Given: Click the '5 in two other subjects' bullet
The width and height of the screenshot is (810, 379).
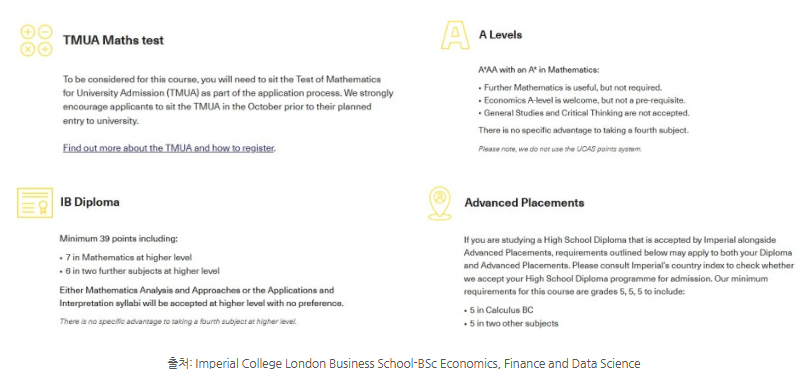Looking at the screenshot, I should coord(511,324).
